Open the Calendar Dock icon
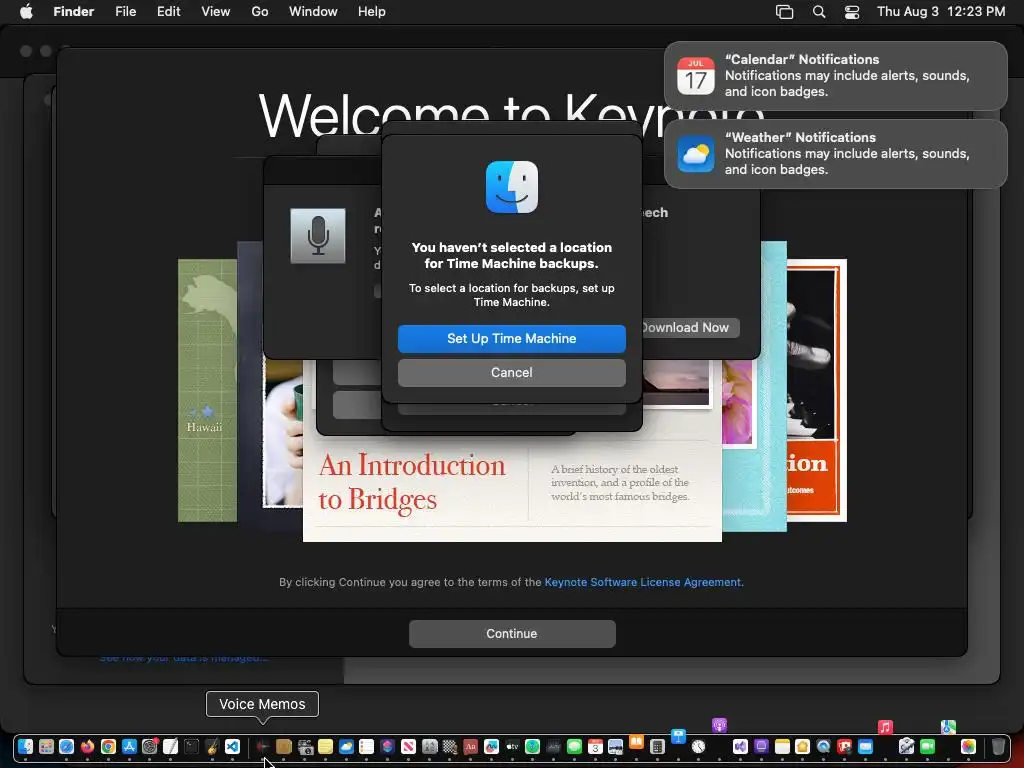Image resolution: width=1024 pixels, height=768 pixels. (595, 746)
